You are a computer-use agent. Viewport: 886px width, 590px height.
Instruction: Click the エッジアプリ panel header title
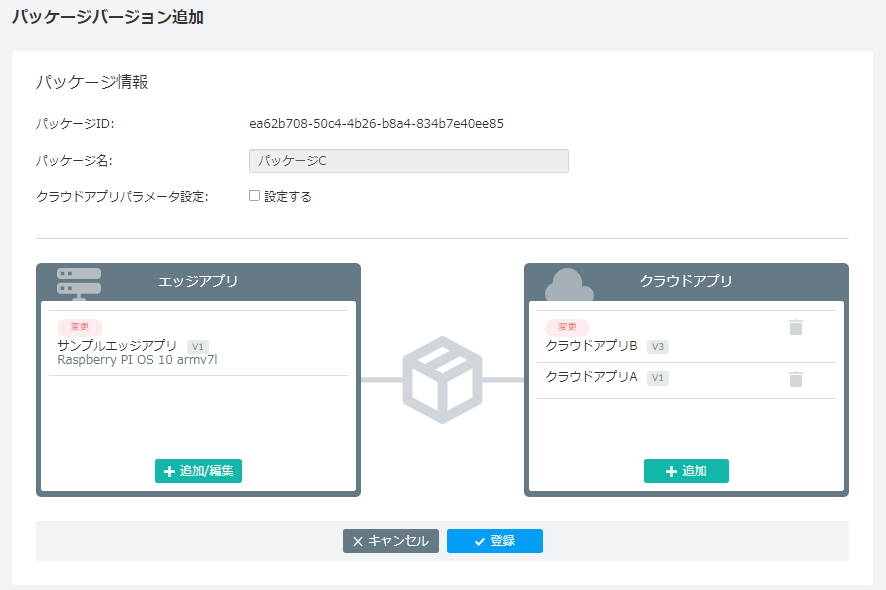tap(198, 281)
